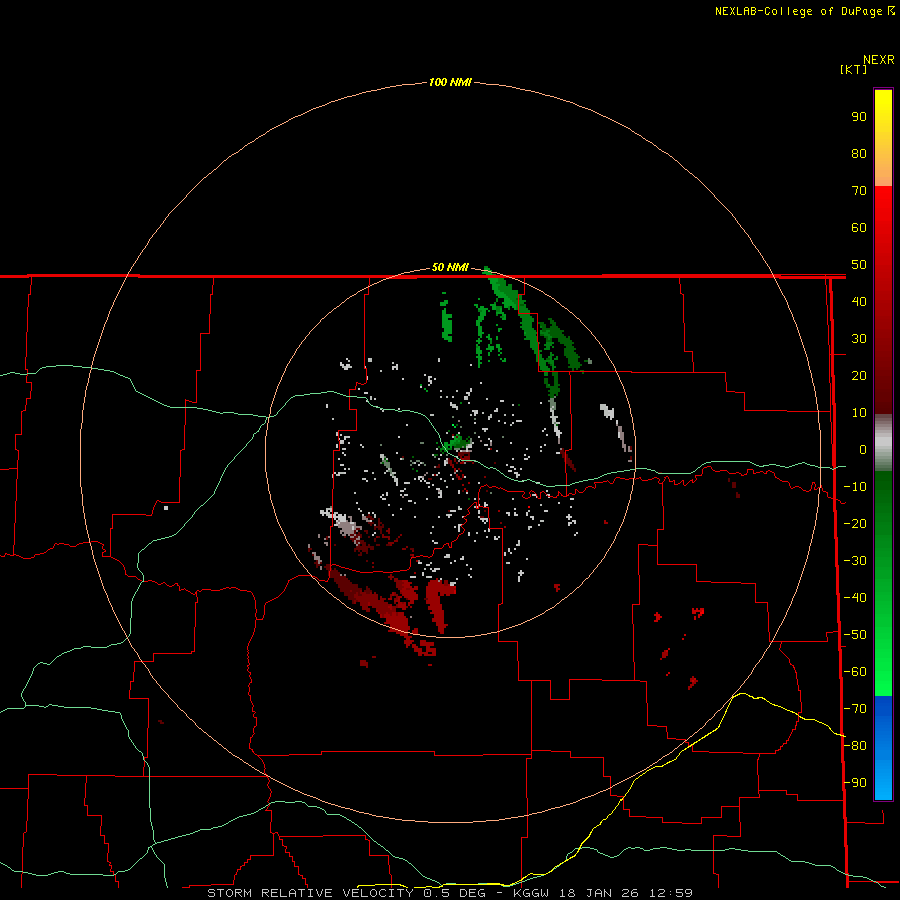Click the -70 value on the velocity scale
900x900 pixels.
[855, 709]
